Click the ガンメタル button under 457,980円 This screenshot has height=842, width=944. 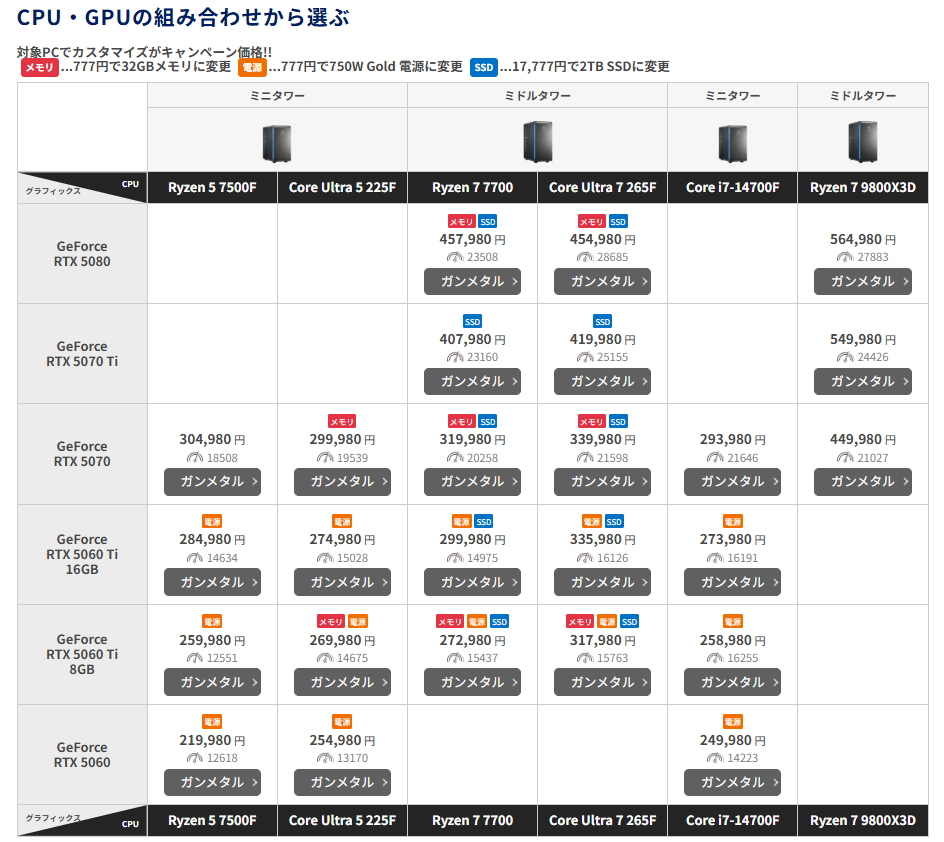point(472,281)
